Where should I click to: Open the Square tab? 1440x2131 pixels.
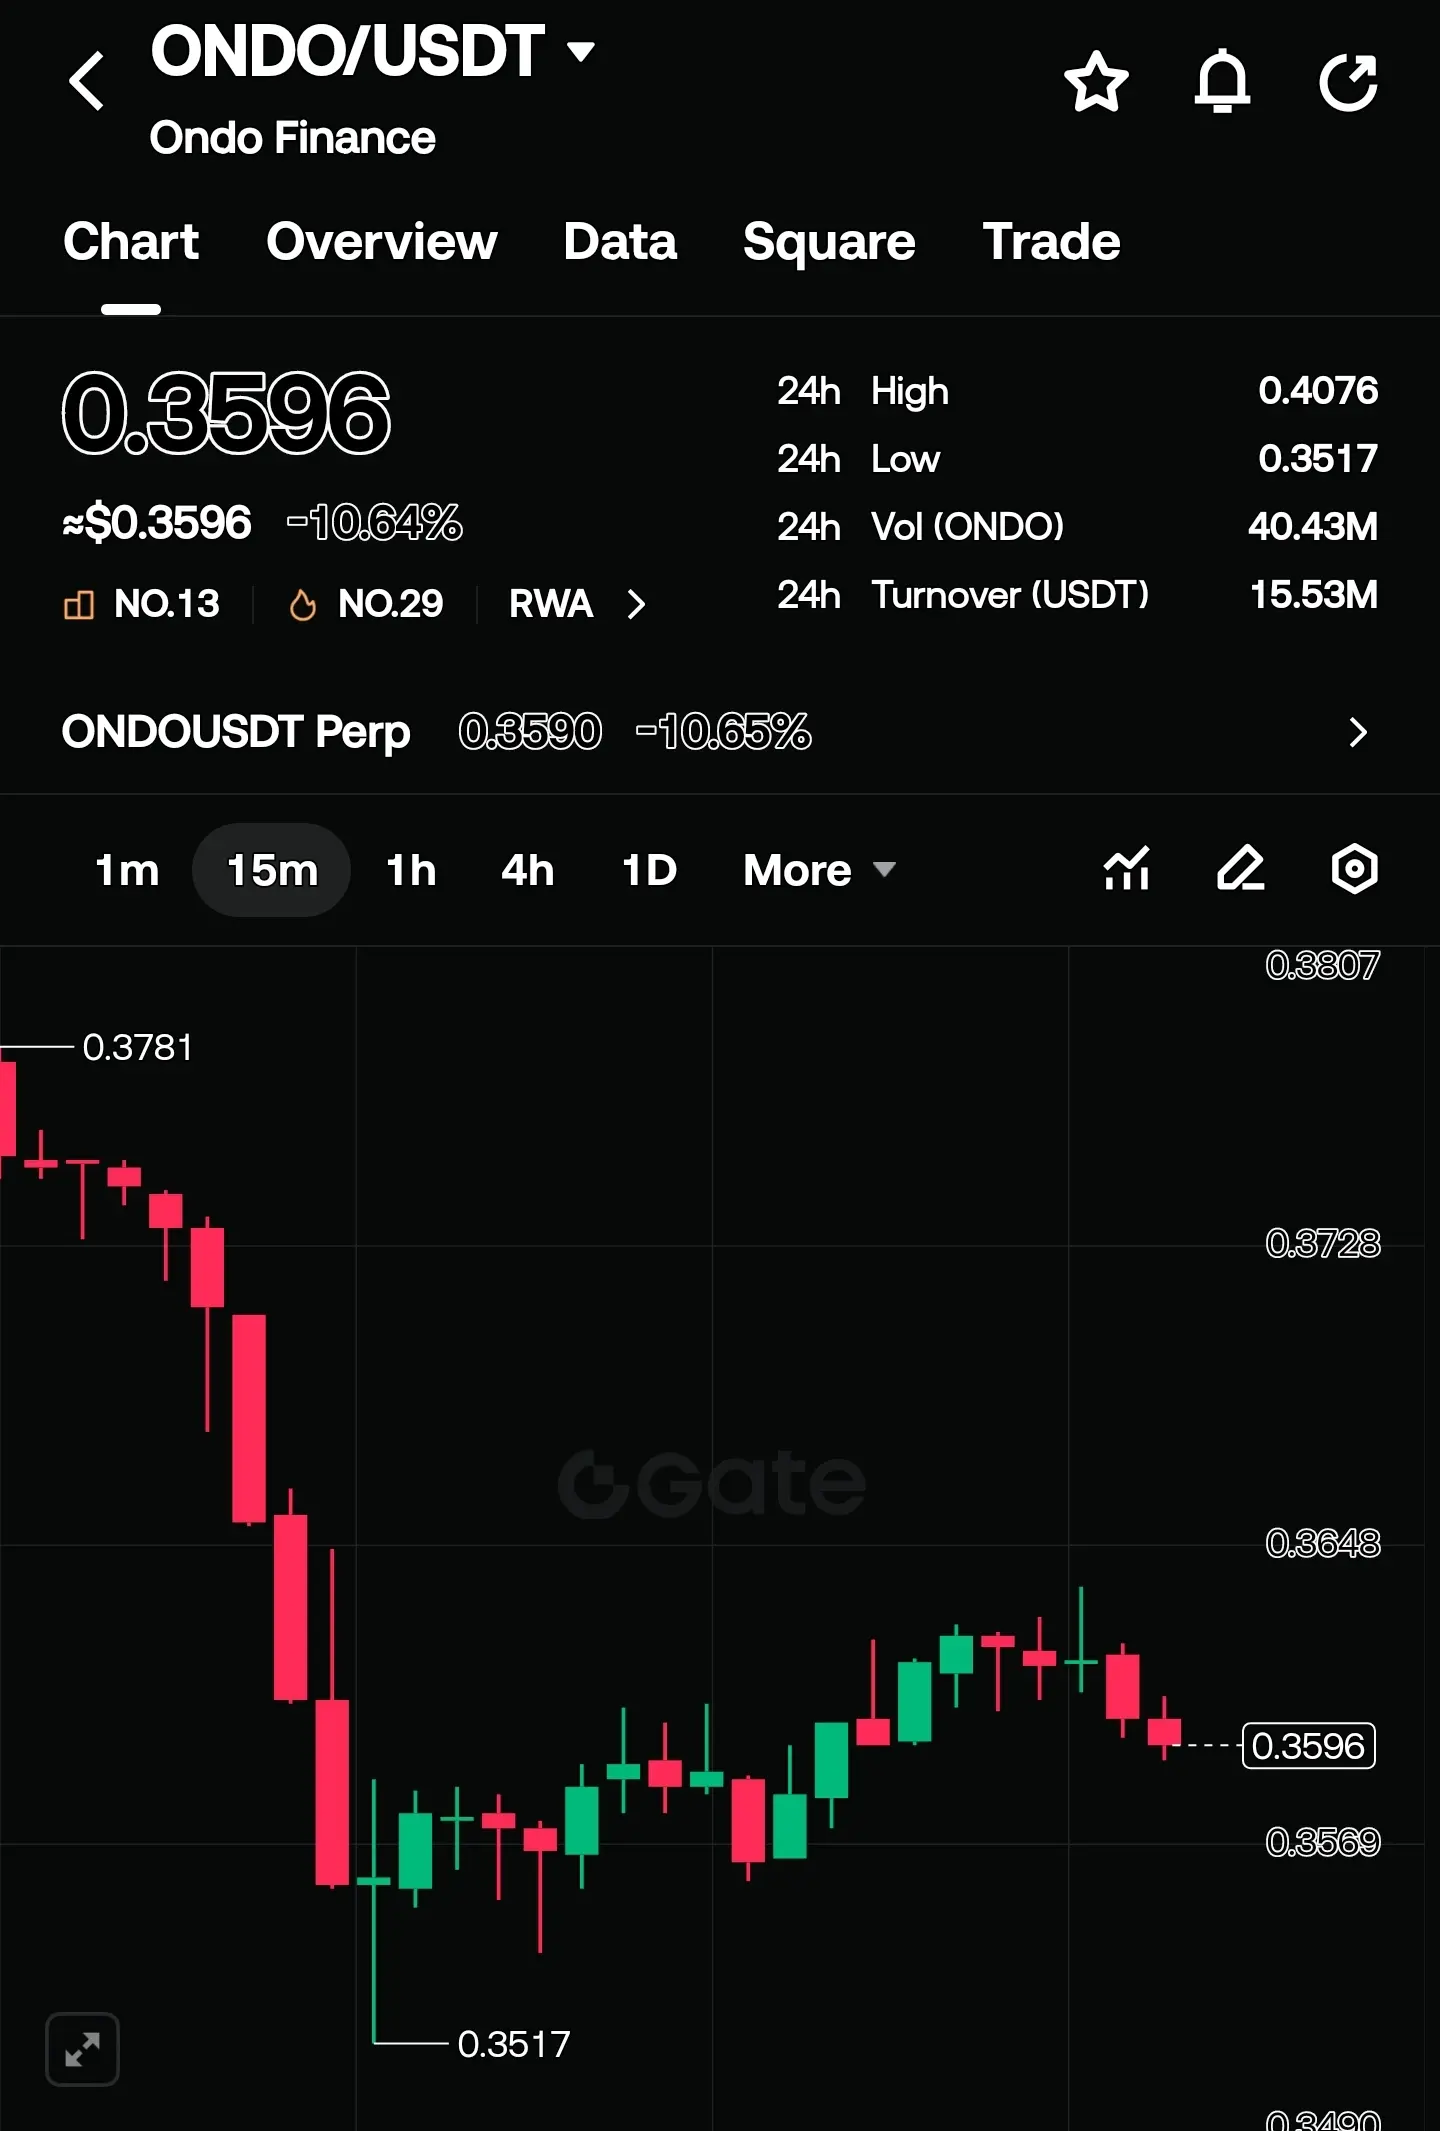pos(829,242)
